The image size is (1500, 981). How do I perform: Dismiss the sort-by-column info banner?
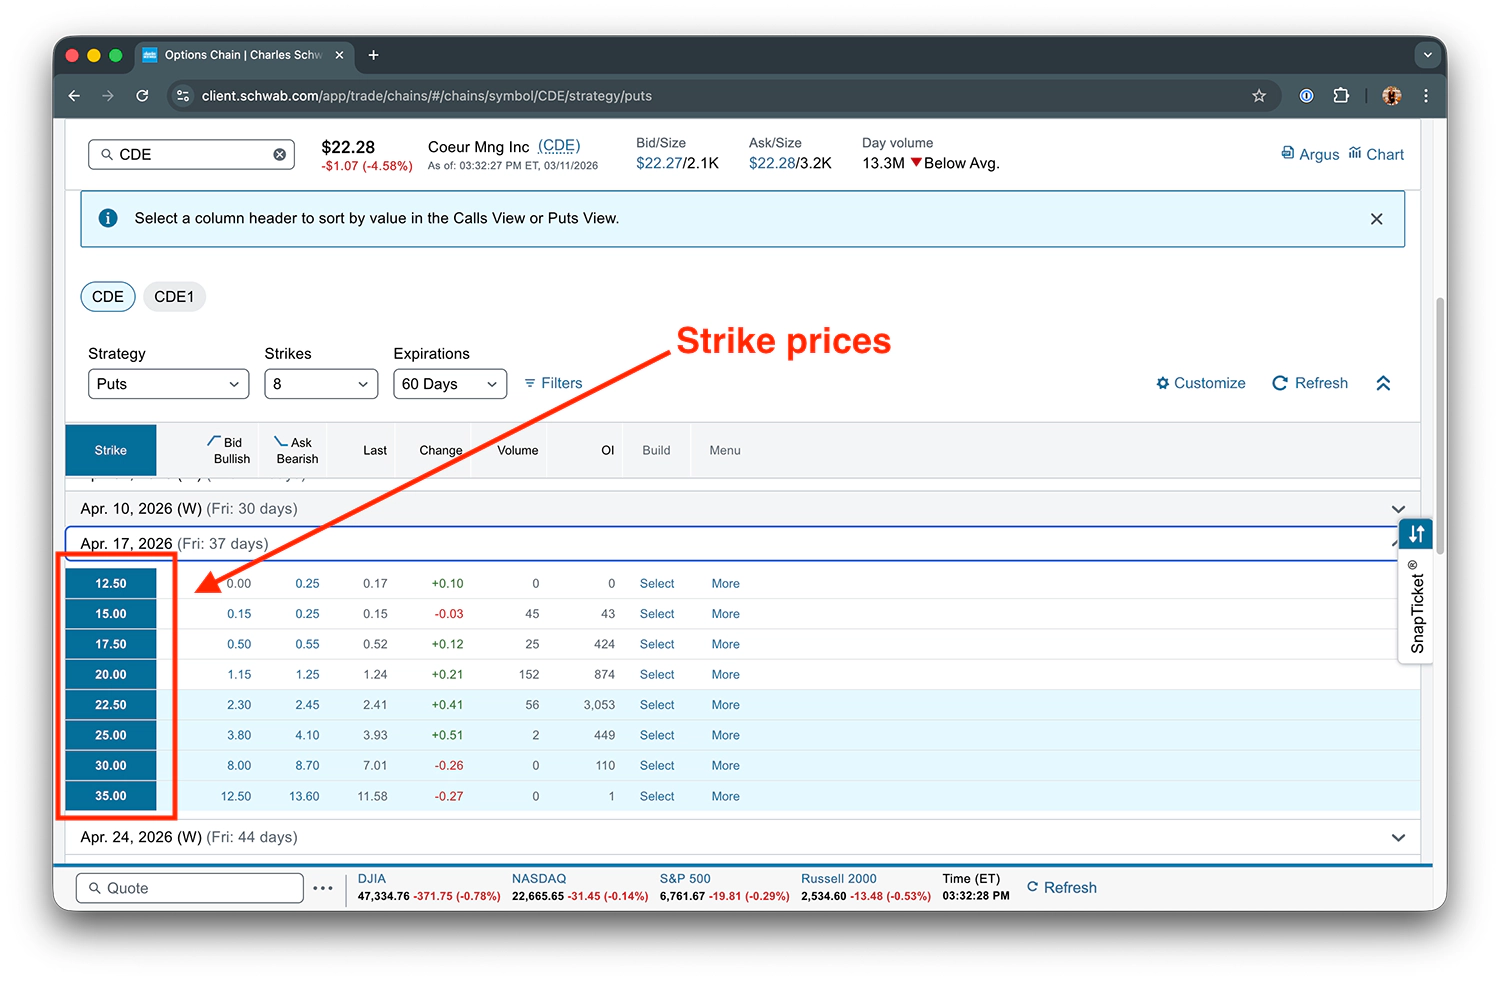coord(1376,219)
